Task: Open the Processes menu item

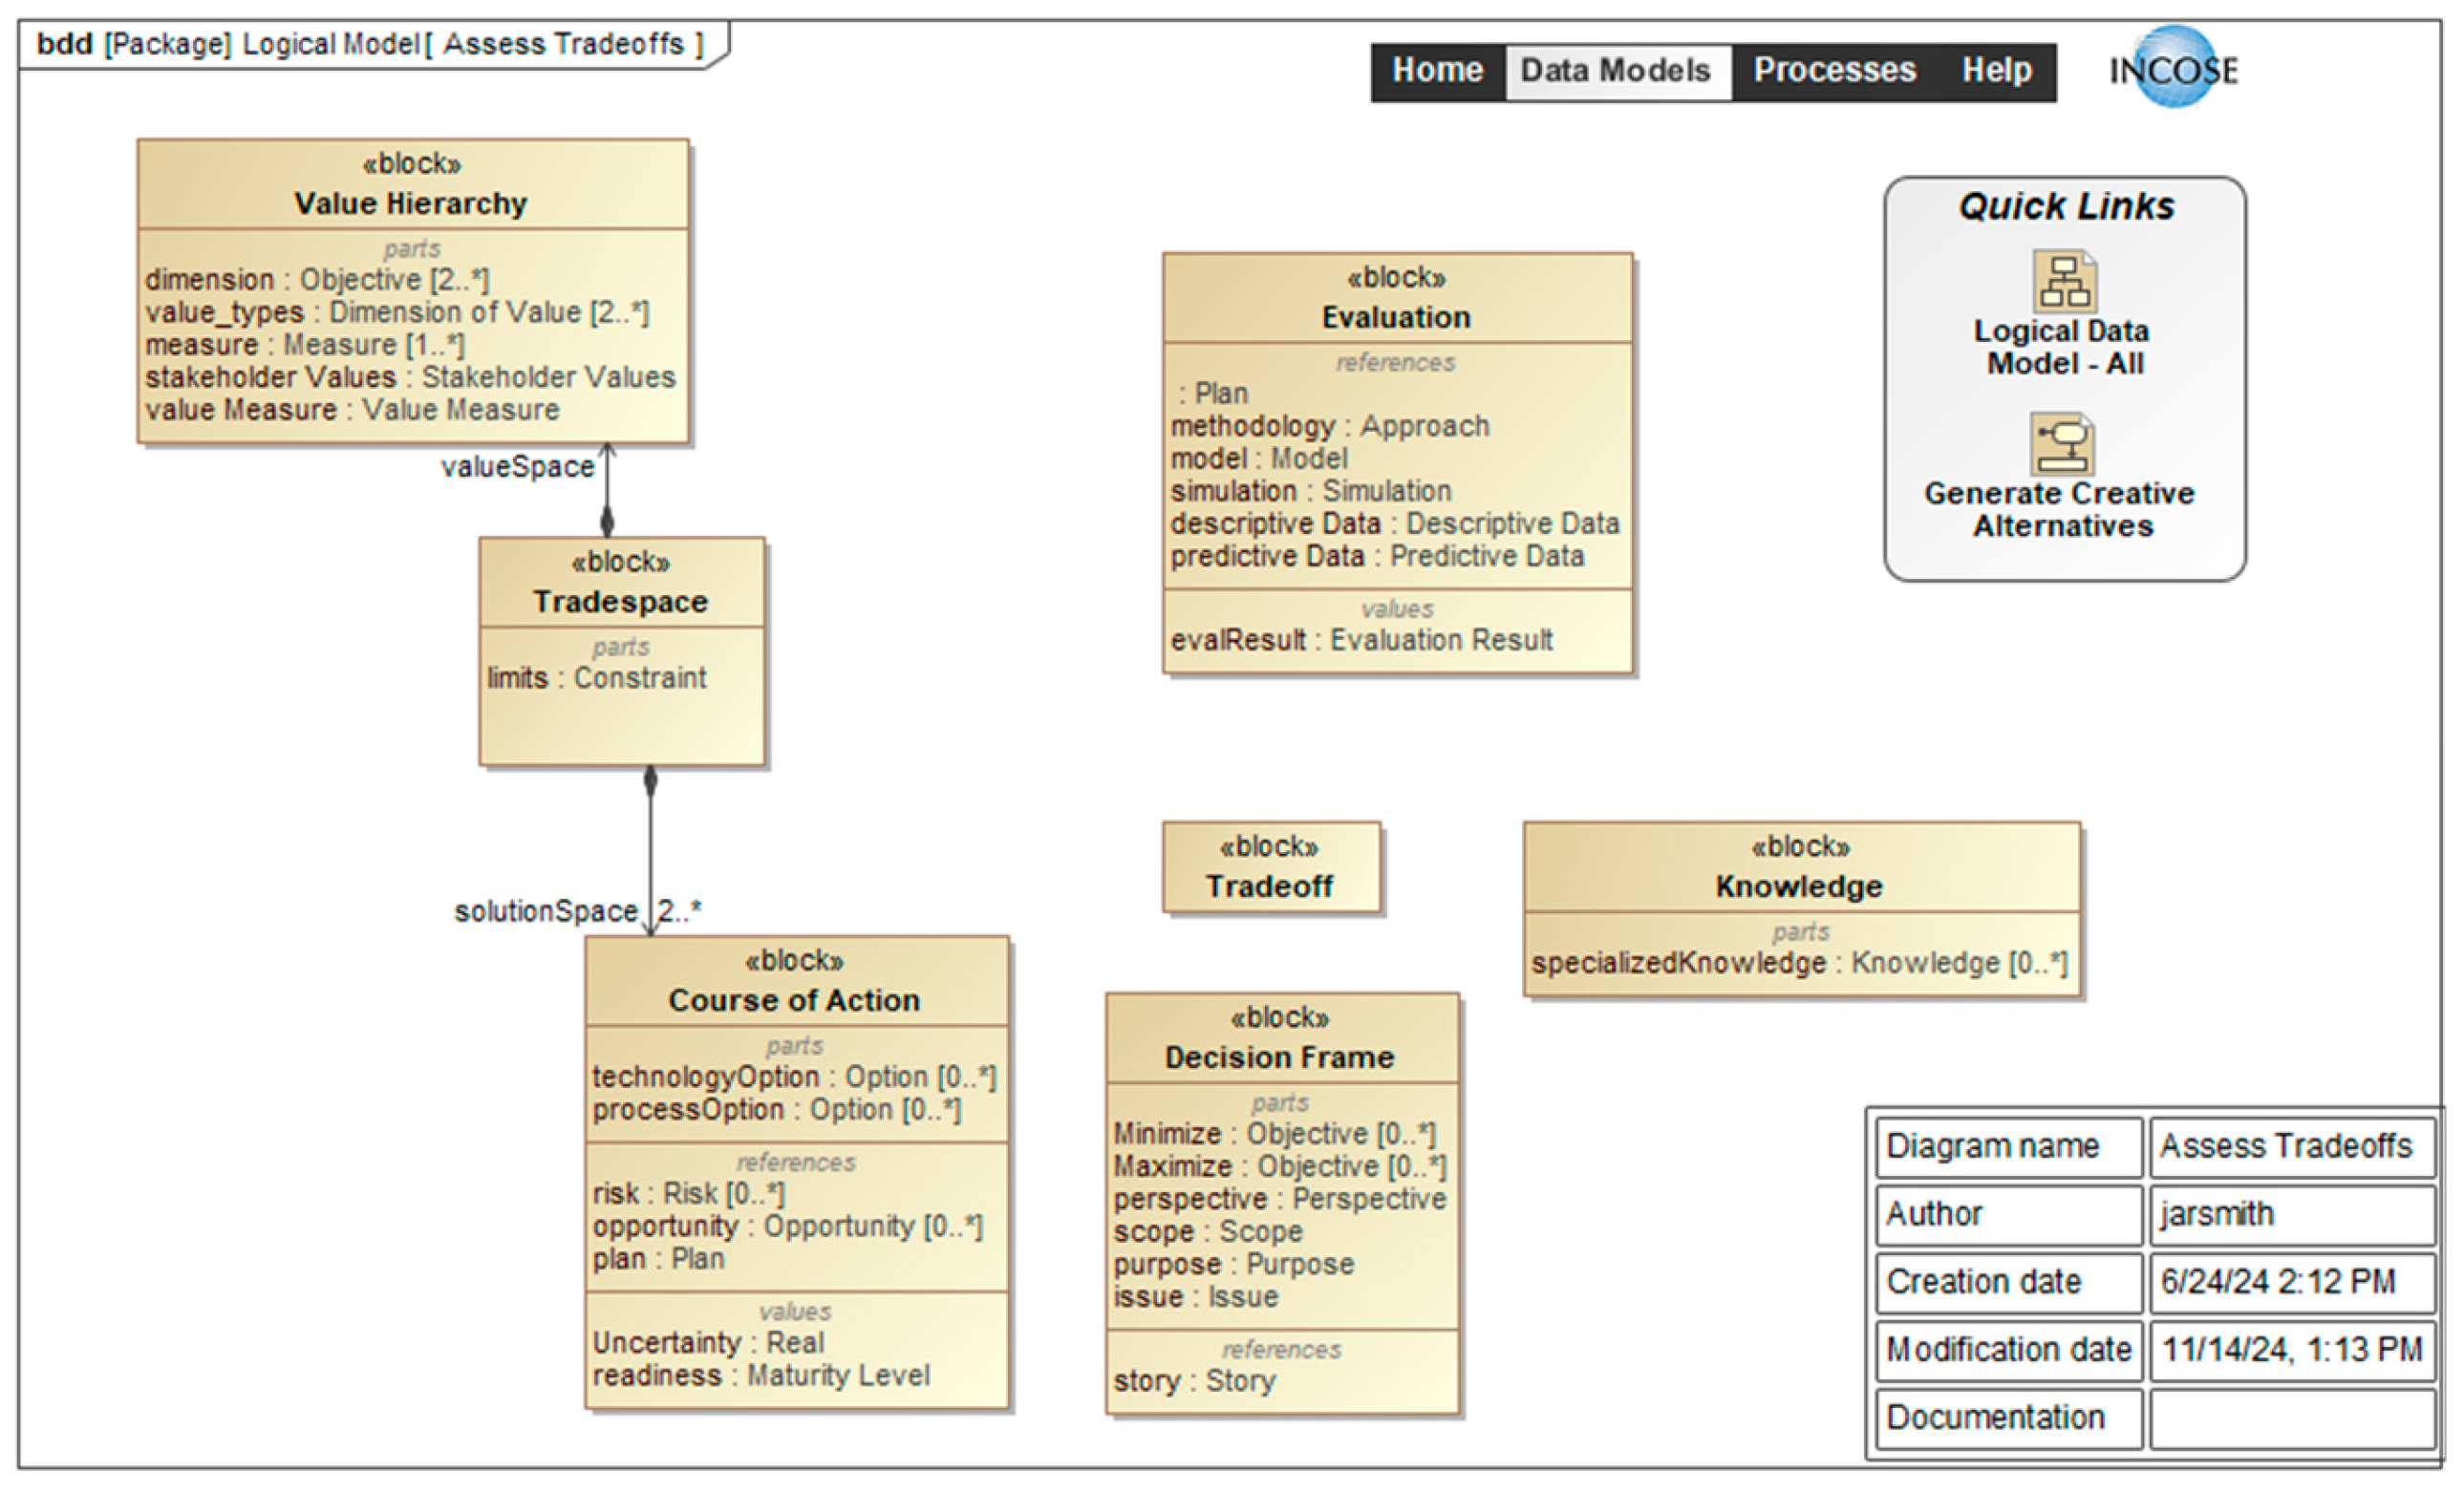Action: pyautogui.click(x=1834, y=70)
